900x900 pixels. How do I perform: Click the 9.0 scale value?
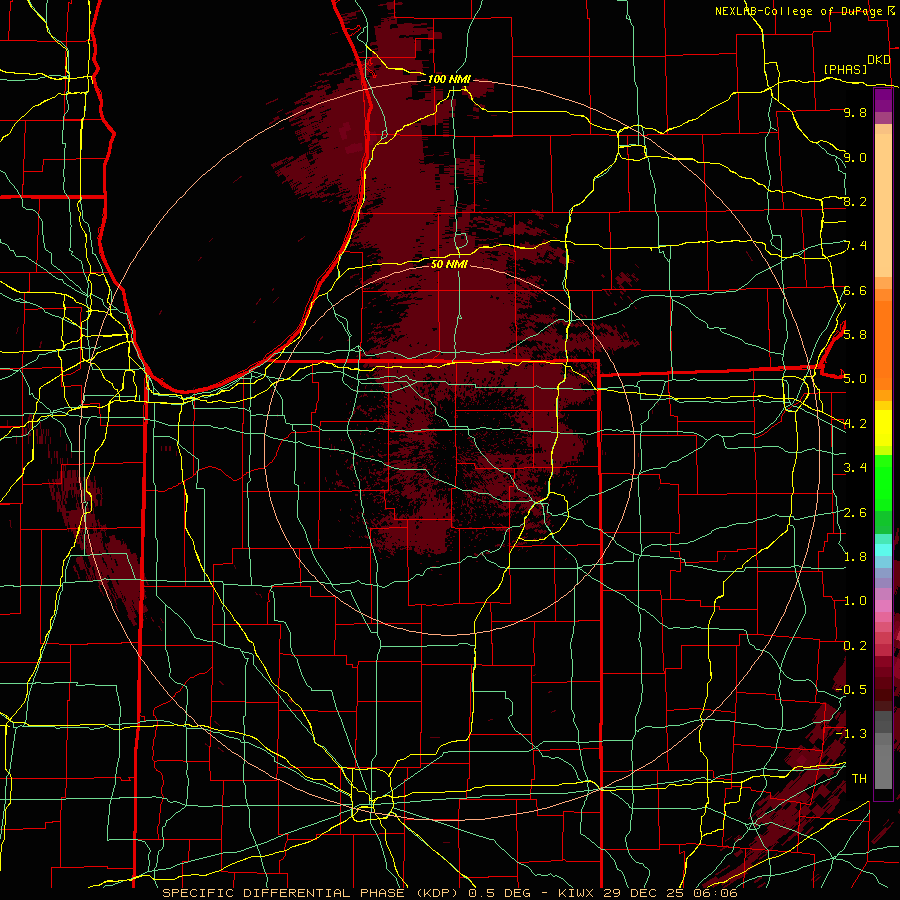[855, 157]
